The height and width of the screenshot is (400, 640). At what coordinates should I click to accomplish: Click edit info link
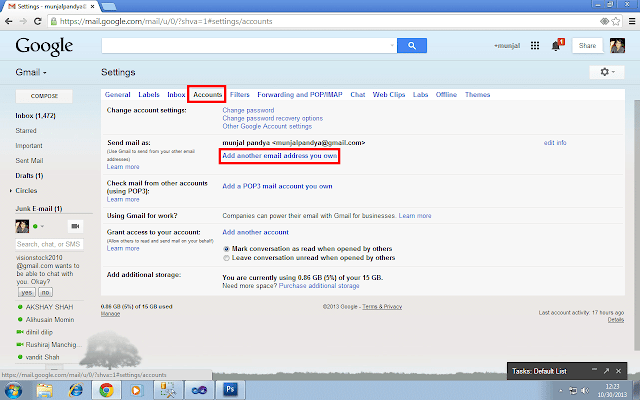pyautogui.click(x=555, y=143)
